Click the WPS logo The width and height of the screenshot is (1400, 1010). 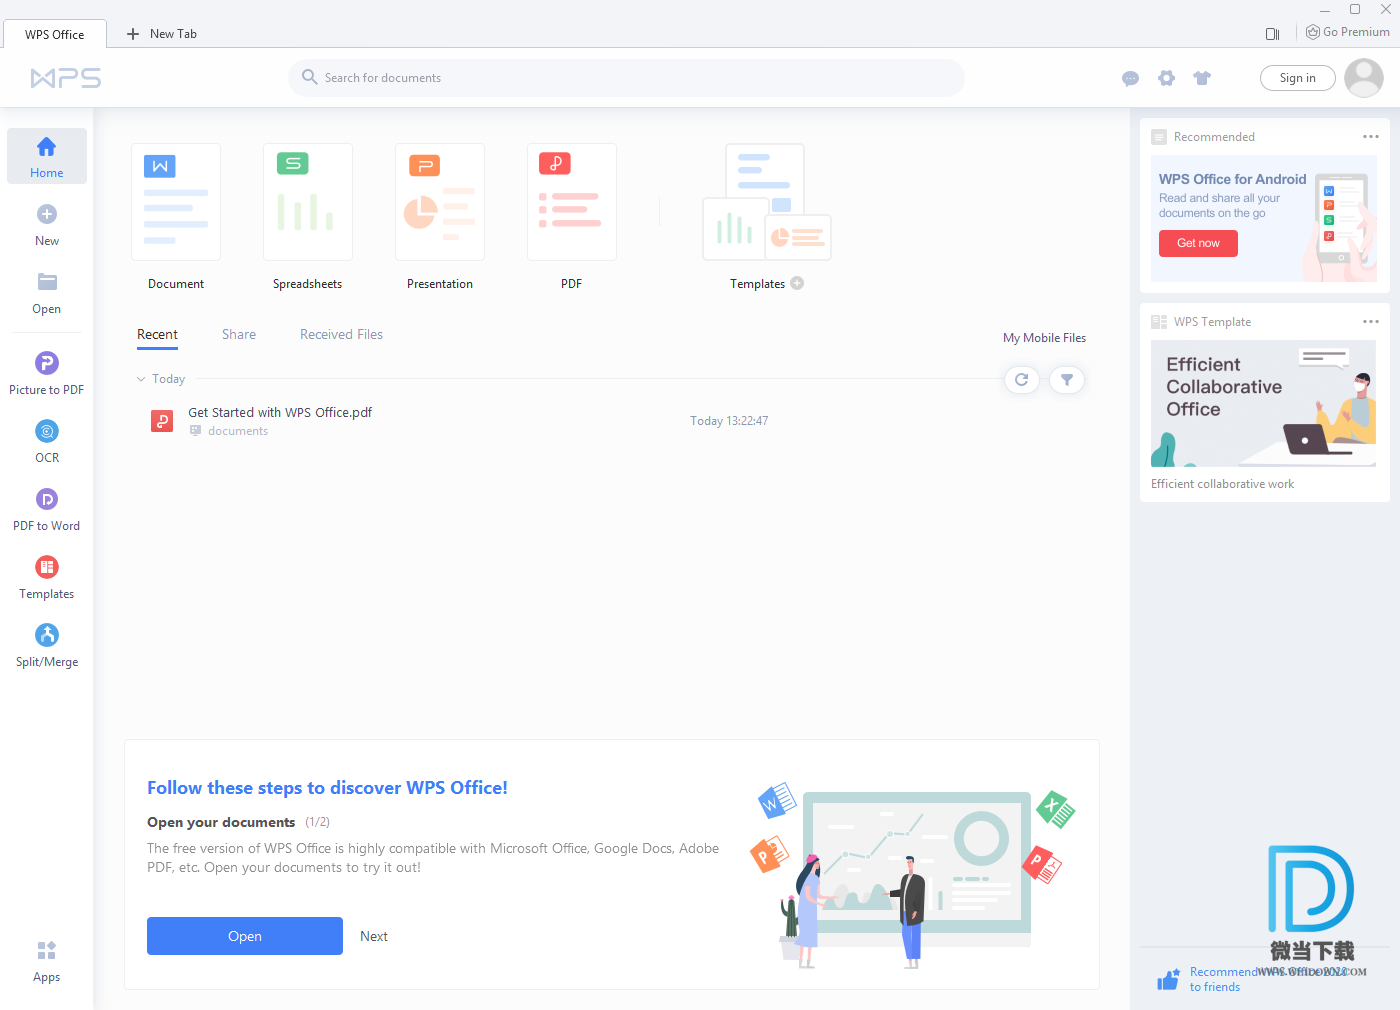tap(66, 78)
